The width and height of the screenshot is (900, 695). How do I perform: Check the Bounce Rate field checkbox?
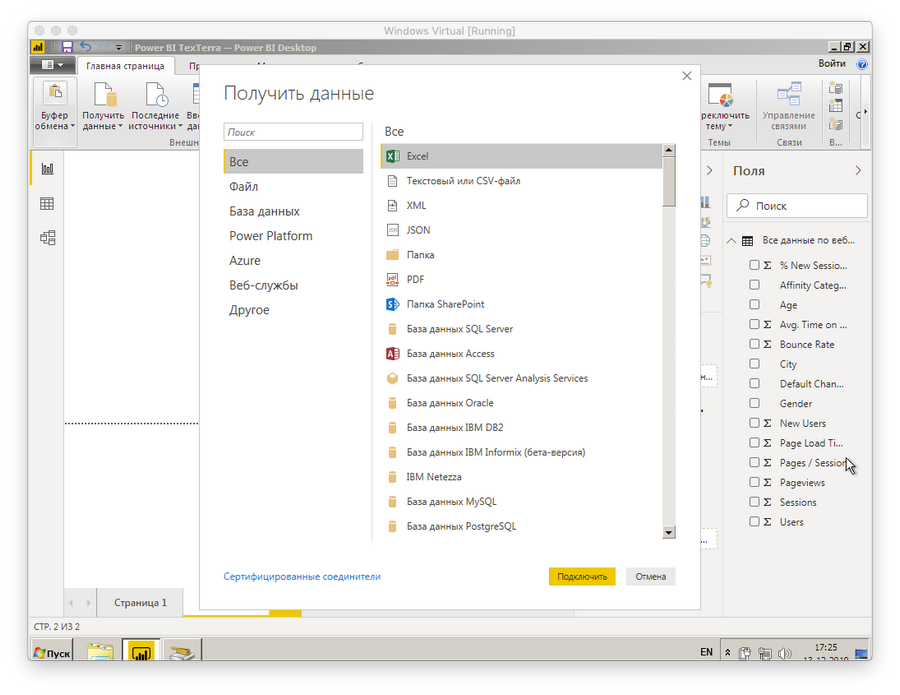coord(755,345)
